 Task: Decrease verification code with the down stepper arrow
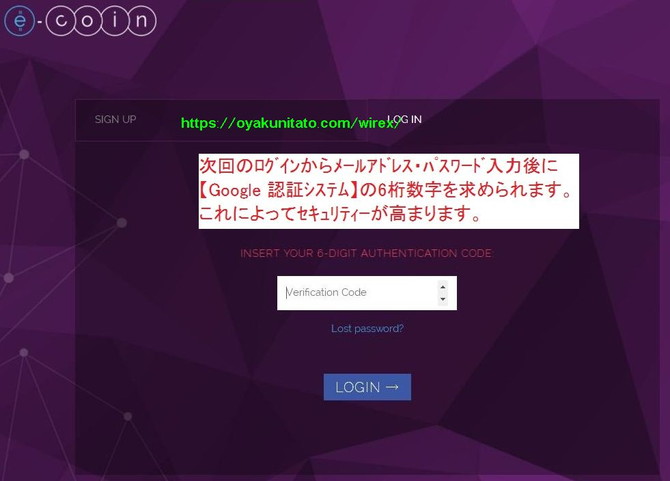(x=443, y=299)
